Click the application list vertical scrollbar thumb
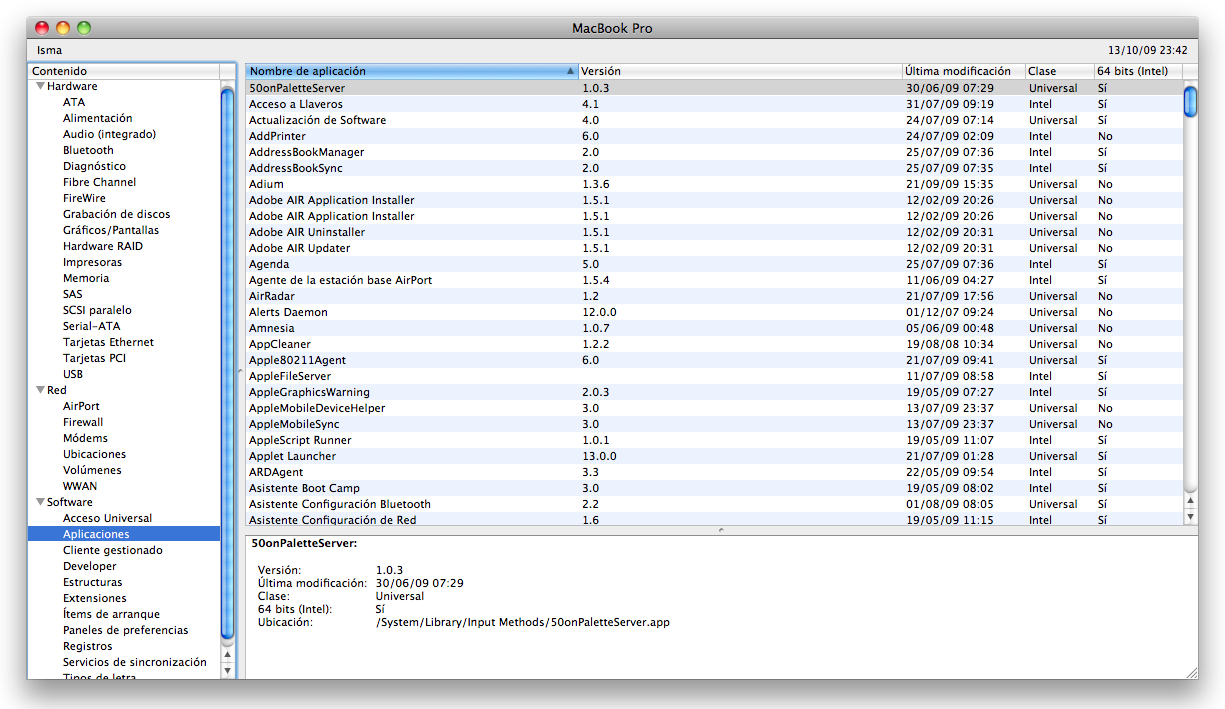Image resolution: width=1225 pixels, height=709 pixels. click(1190, 101)
